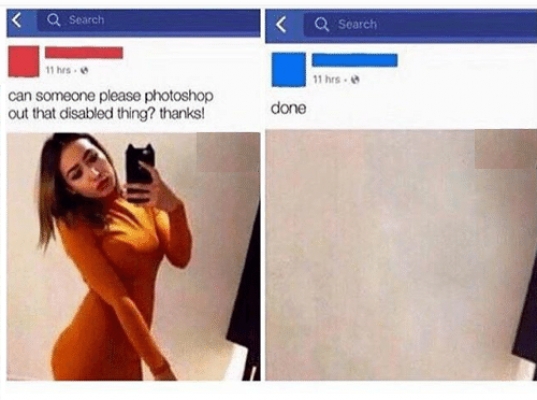This screenshot has height=400, width=537.
Task: Click the globe privacy icon on the red-avatar post
Action: (x=85, y=70)
